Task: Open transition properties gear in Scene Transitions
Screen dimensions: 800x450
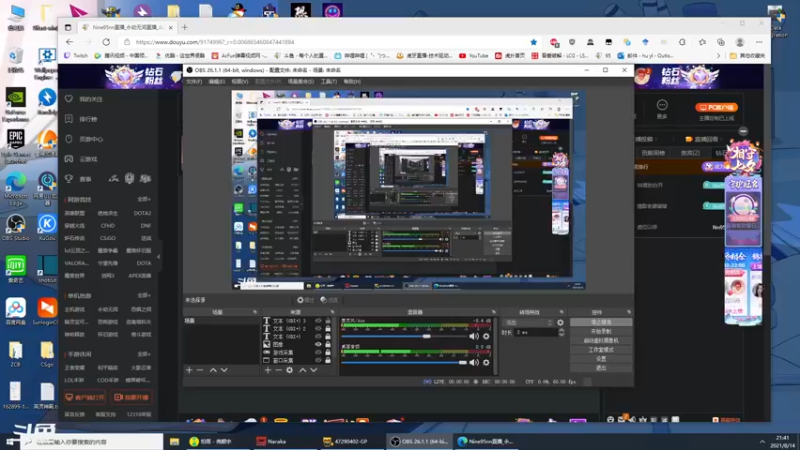Action: pyautogui.click(x=560, y=322)
